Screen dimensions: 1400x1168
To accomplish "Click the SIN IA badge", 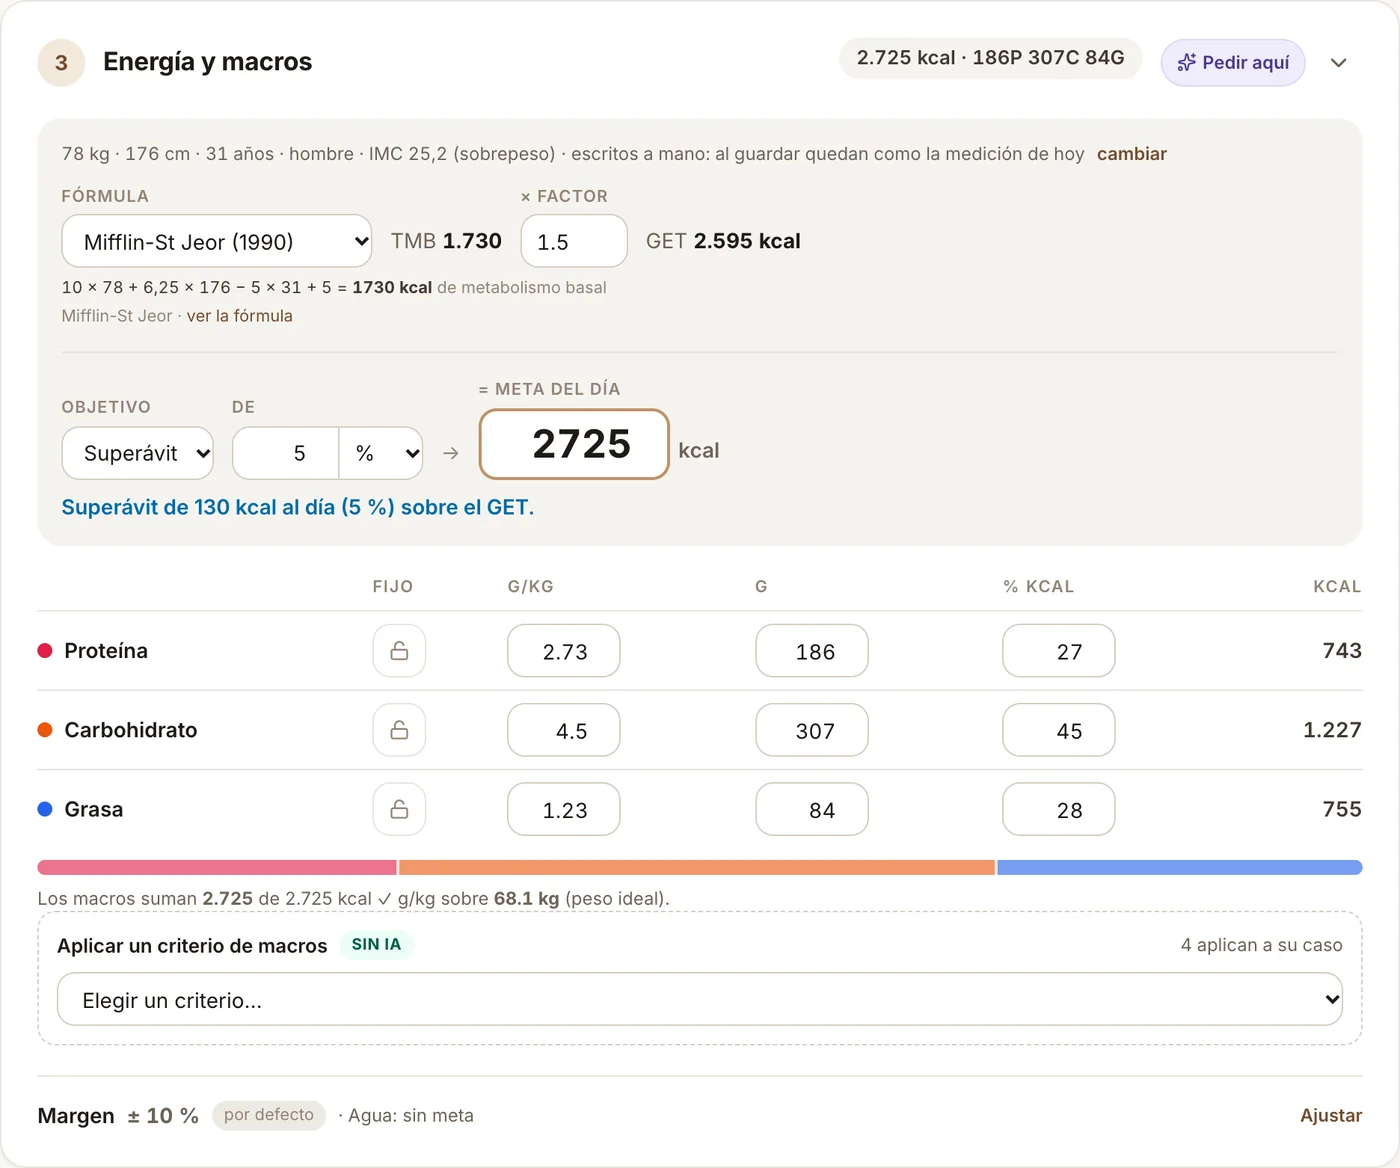I will click(x=376, y=944).
